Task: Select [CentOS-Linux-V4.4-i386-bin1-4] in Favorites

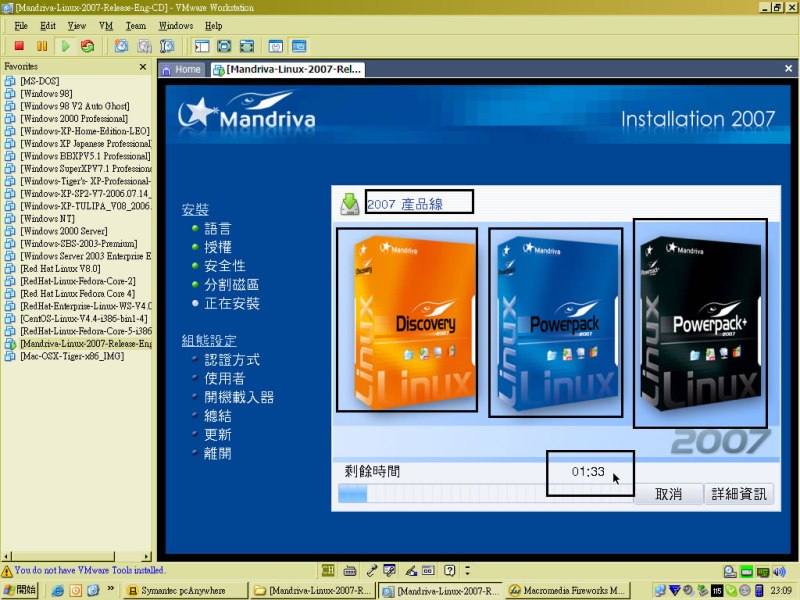Action: (84, 318)
